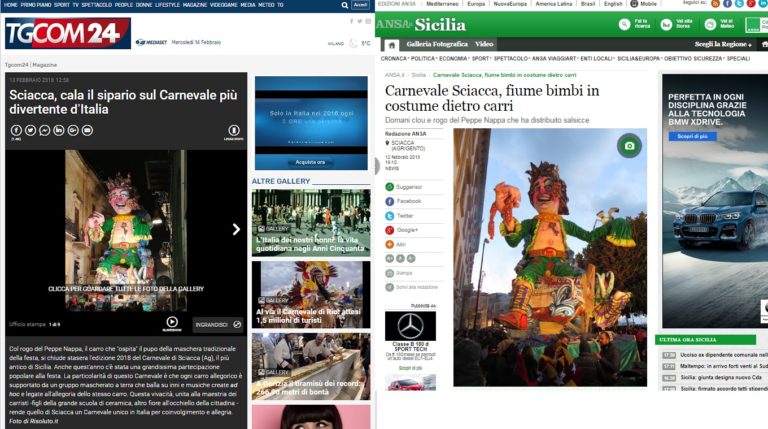Select 'Galleria Fotografica' tab on ANSA
This screenshot has width=768, height=429.
tap(438, 45)
